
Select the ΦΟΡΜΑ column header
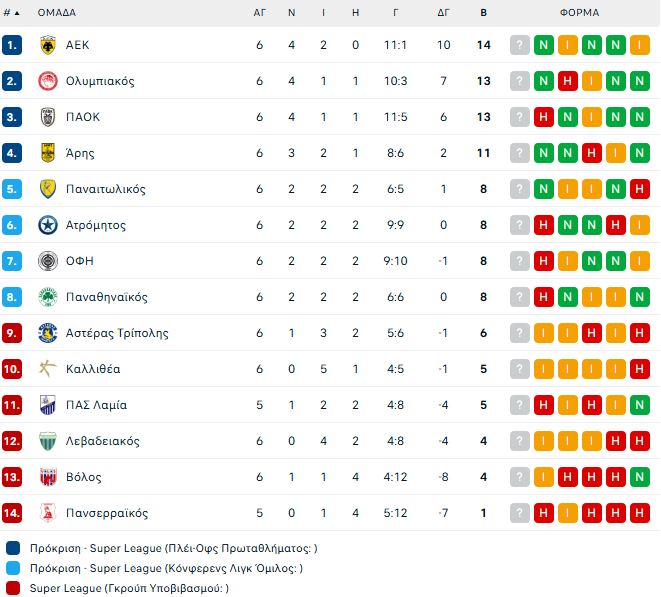coord(580,13)
